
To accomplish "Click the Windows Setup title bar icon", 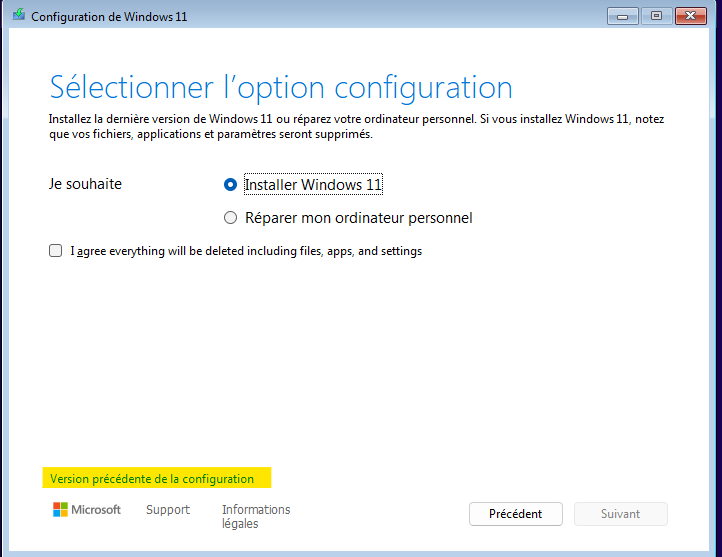I will [x=19, y=16].
